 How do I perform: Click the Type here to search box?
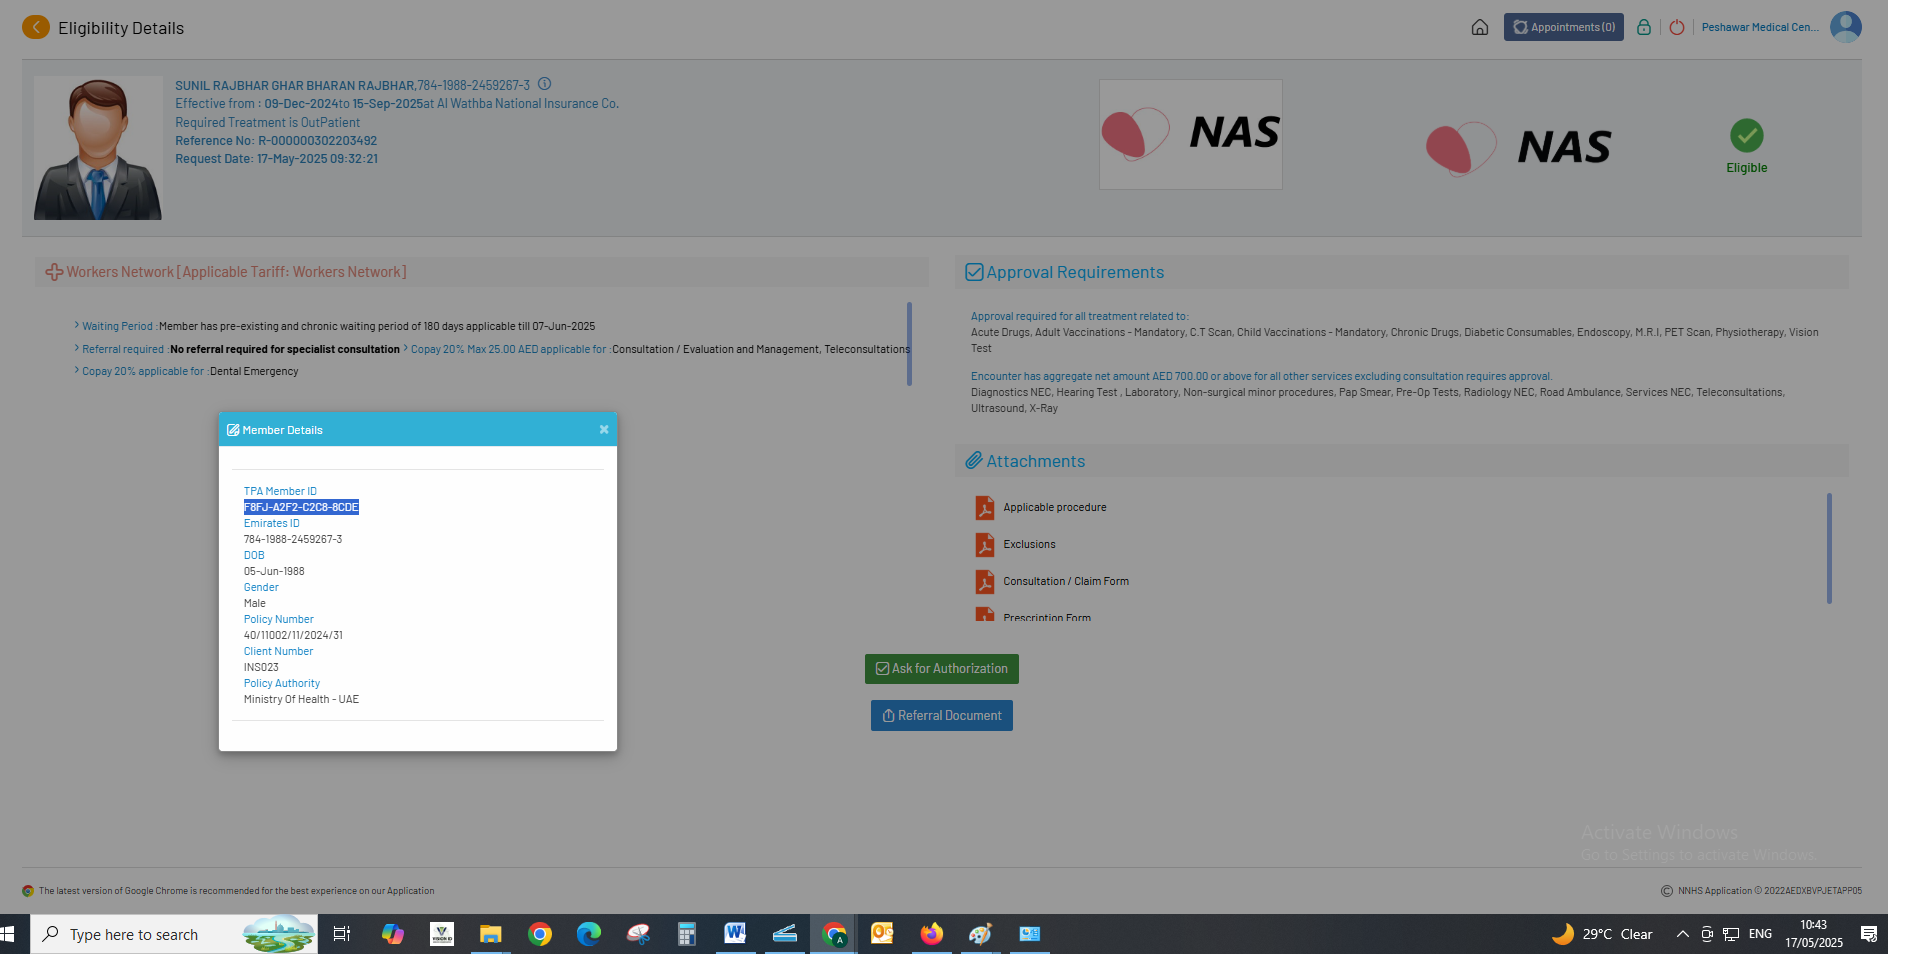(x=174, y=934)
